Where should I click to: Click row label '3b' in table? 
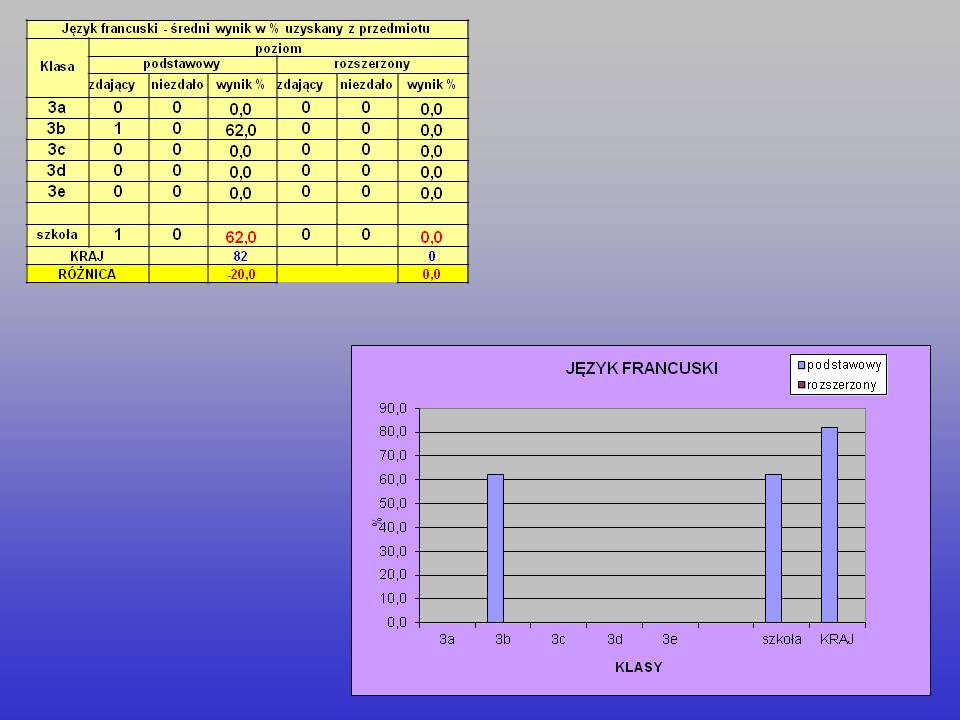coord(56,129)
